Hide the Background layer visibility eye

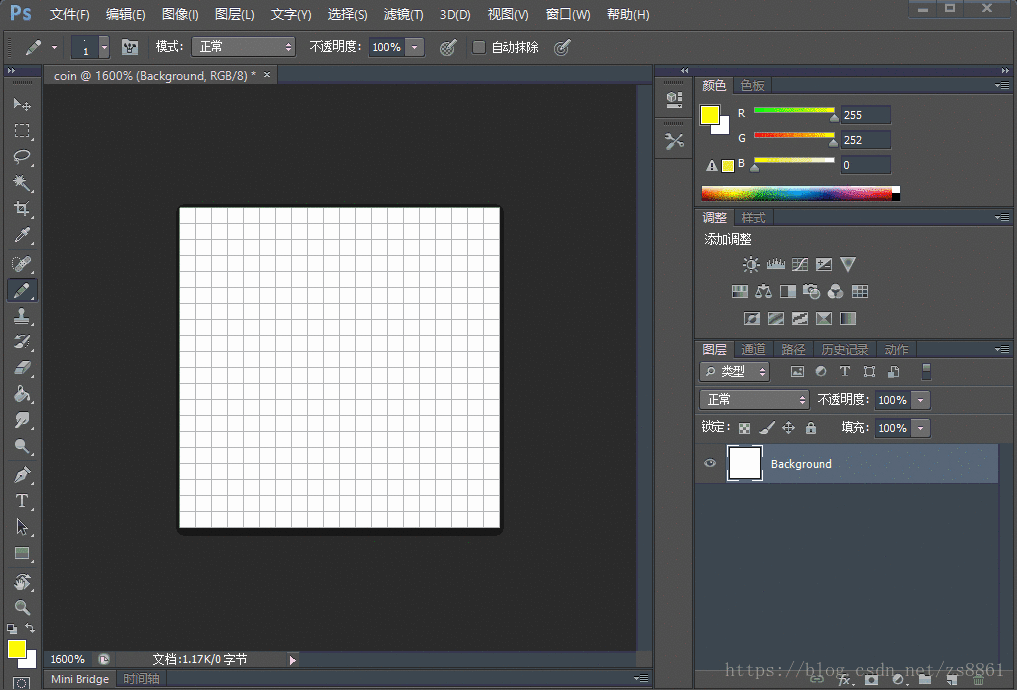(x=710, y=463)
